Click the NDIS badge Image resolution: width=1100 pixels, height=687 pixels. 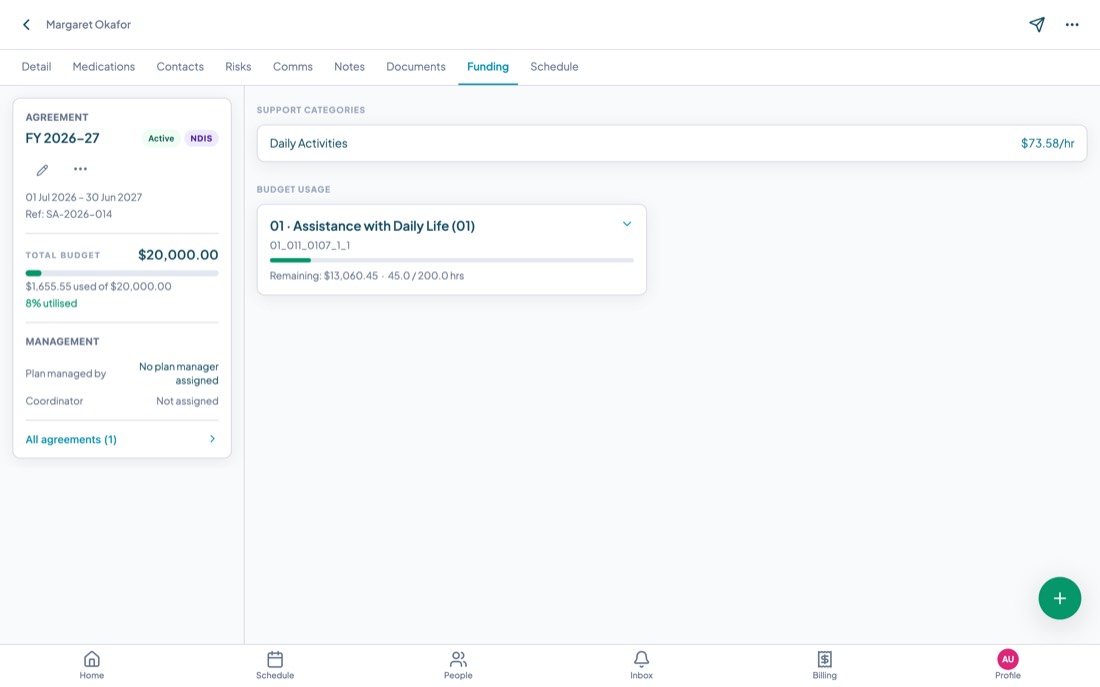coord(201,138)
